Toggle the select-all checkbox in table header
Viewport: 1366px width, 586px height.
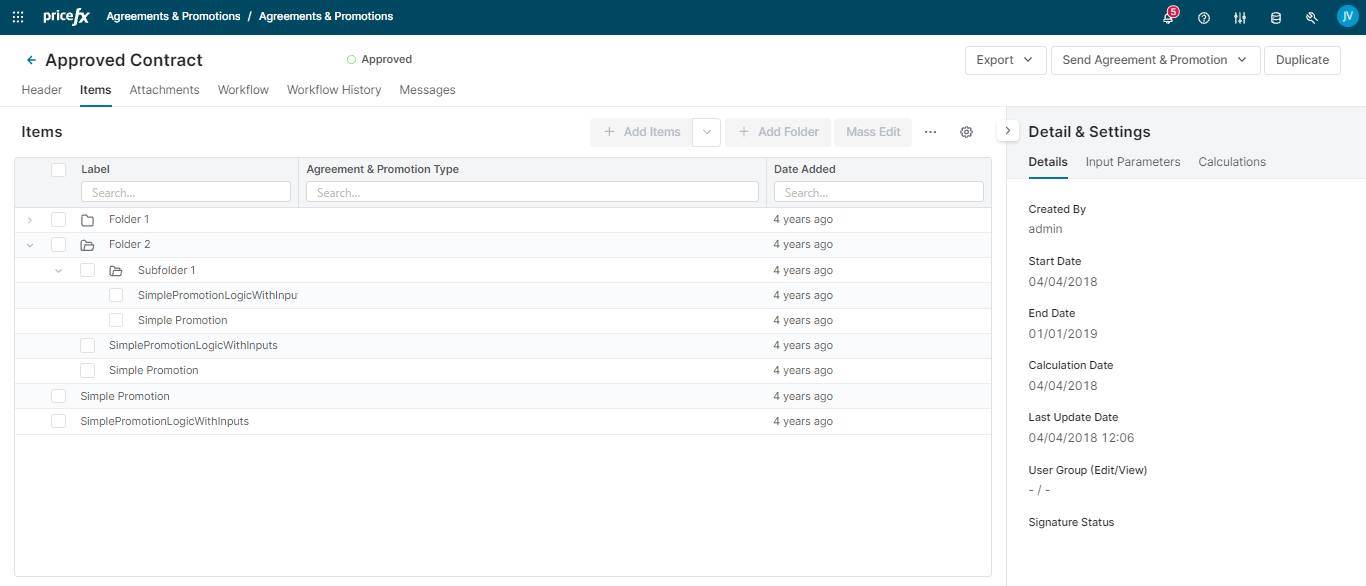(x=59, y=170)
